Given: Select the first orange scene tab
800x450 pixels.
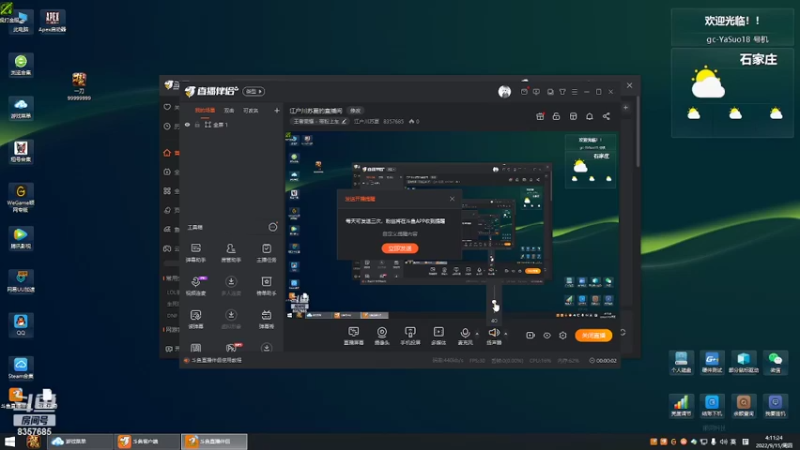Looking at the screenshot, I should [x=205, y=111].
